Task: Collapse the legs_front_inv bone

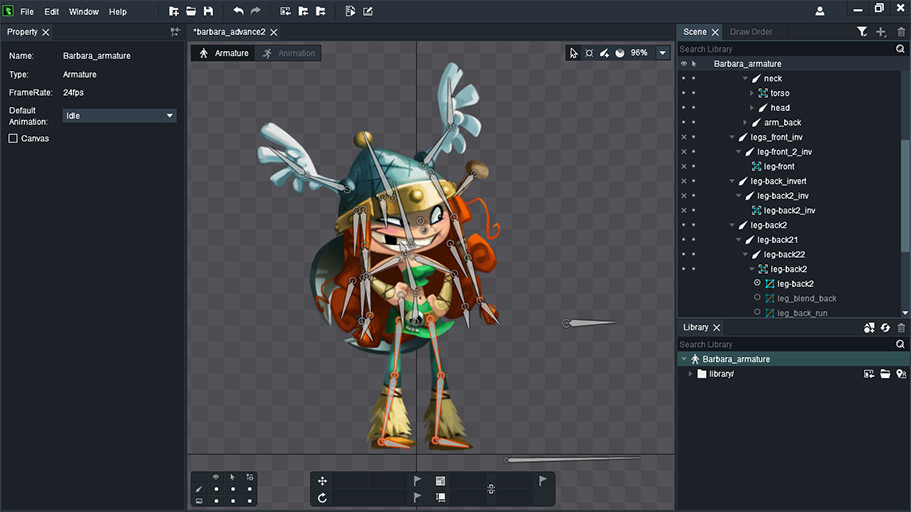Action: [732, 137]
